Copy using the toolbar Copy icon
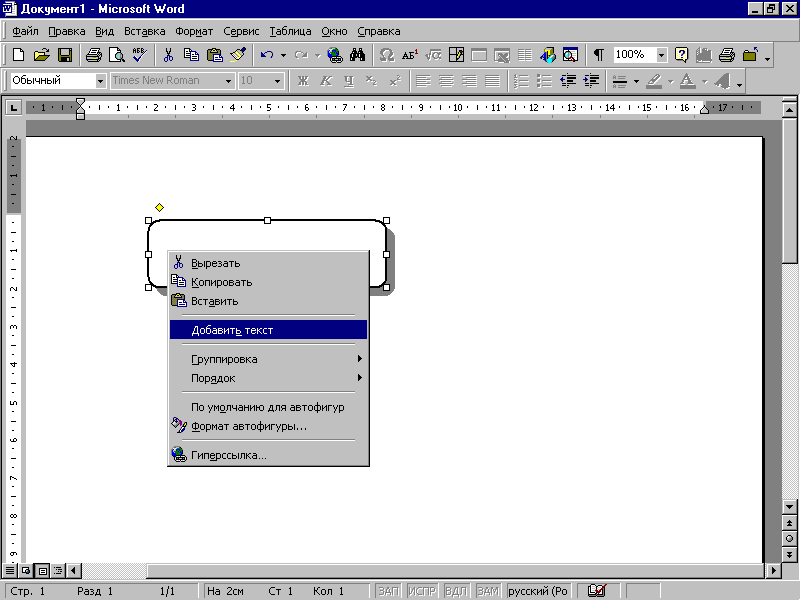Image resolution: width=800 pixels, height=600 pixels. click(191, 55)
